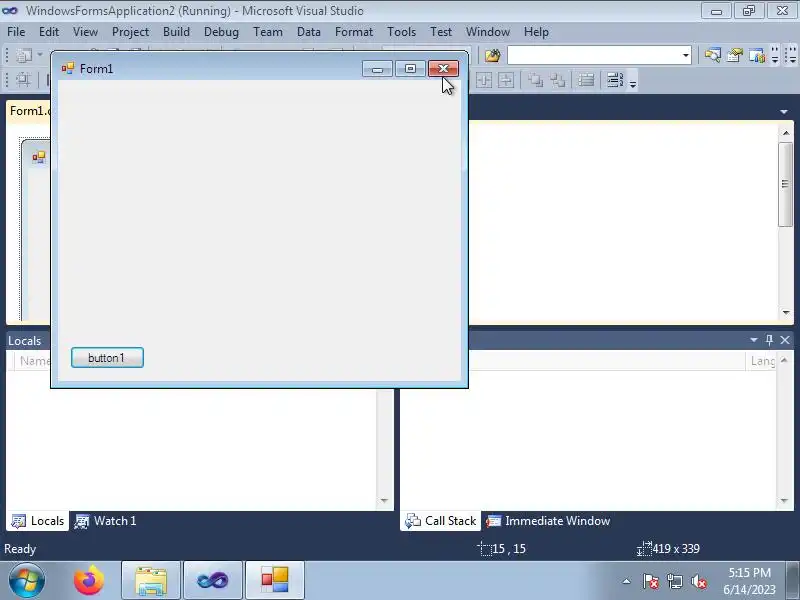The width and height of the screenshot is (800, 600).
Task: Expand the Layout toolbar overflow arrow
Action: point(633,82)
